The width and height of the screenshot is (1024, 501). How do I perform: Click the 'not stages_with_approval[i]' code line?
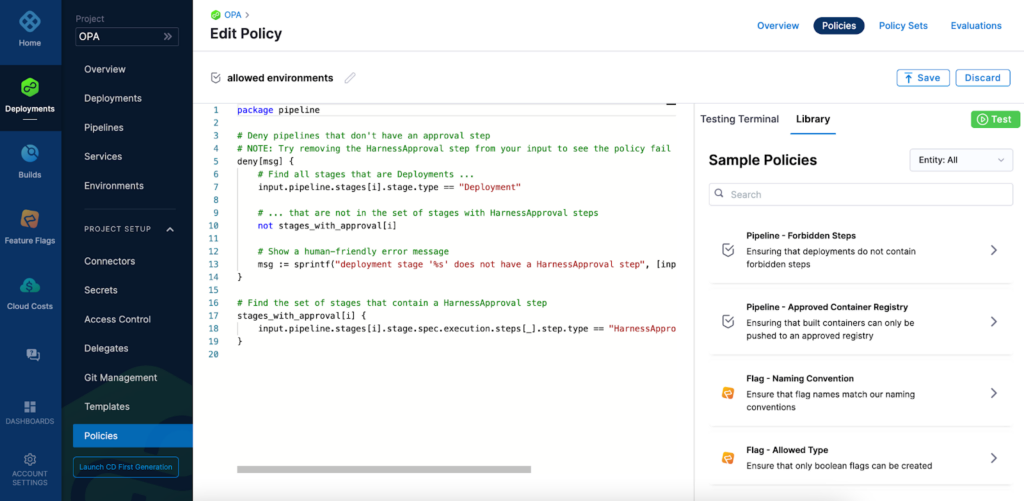pyautogui.click(x=327, y=225)
